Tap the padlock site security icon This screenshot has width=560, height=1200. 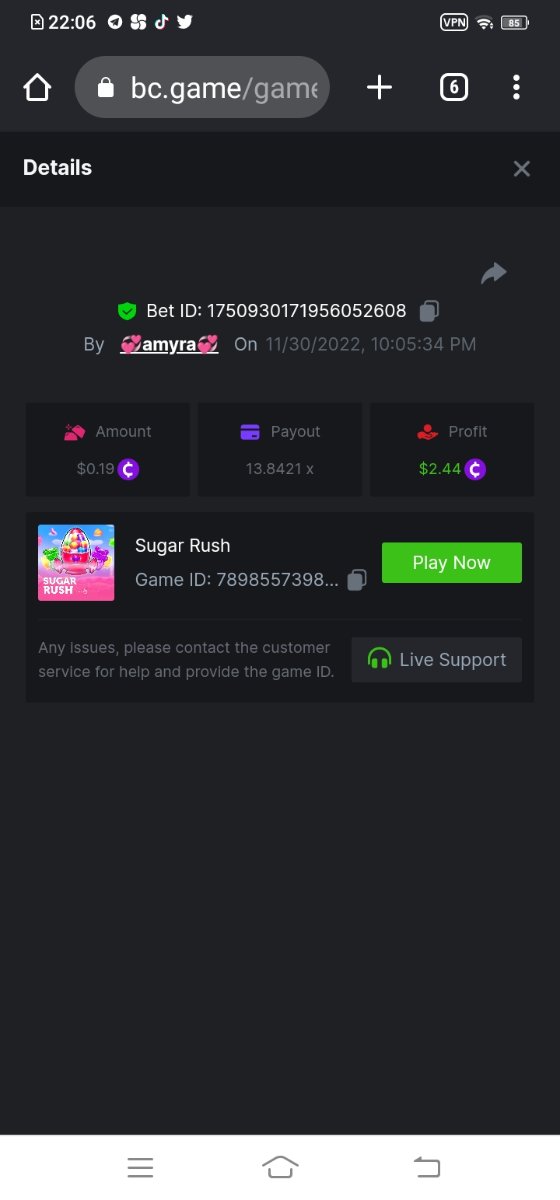[x=106, y=89]
